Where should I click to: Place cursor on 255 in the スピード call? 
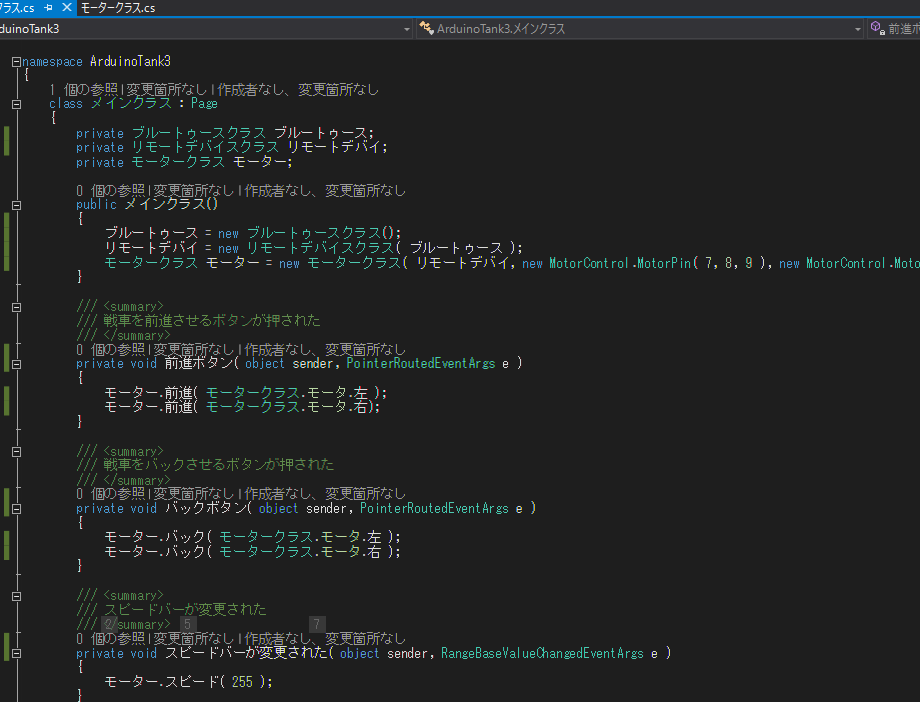[x=243, y=682]
